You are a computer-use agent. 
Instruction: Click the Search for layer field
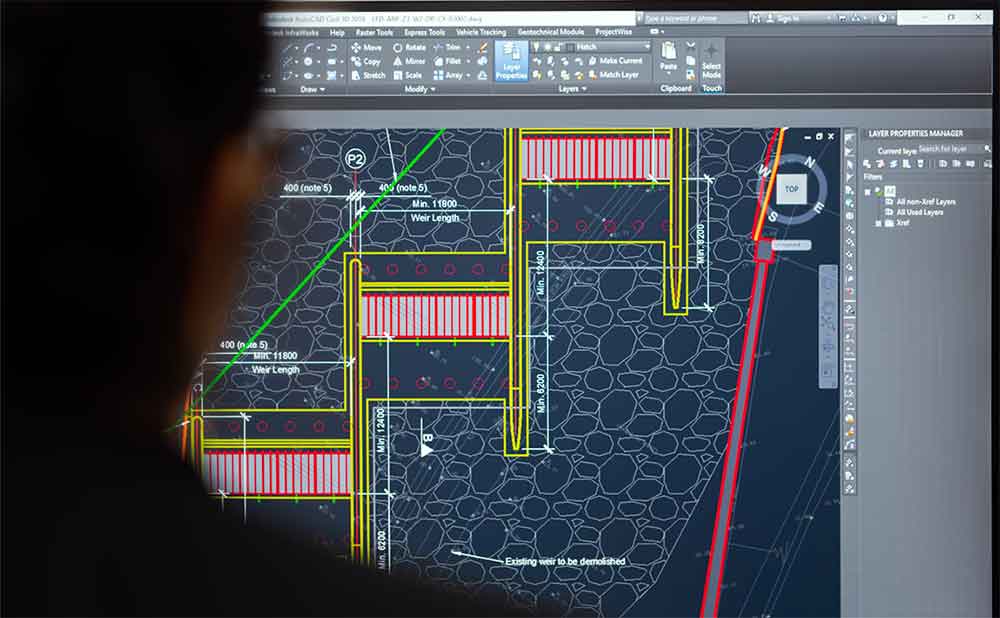[945, 149]
